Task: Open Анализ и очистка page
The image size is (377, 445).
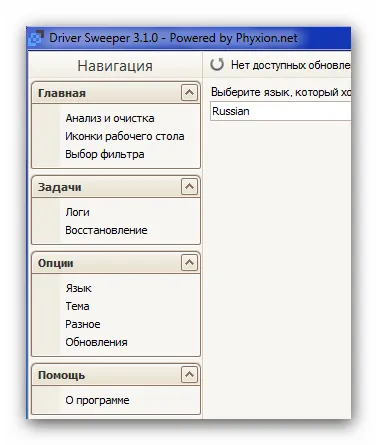Action: pos(110,118)
